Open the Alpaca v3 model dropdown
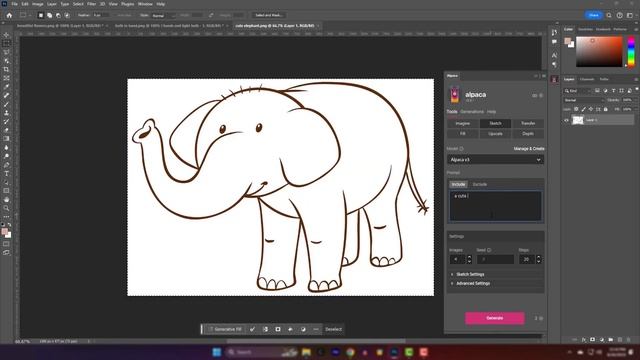Screen dimensions: 640x360 (x=495, y=160)
